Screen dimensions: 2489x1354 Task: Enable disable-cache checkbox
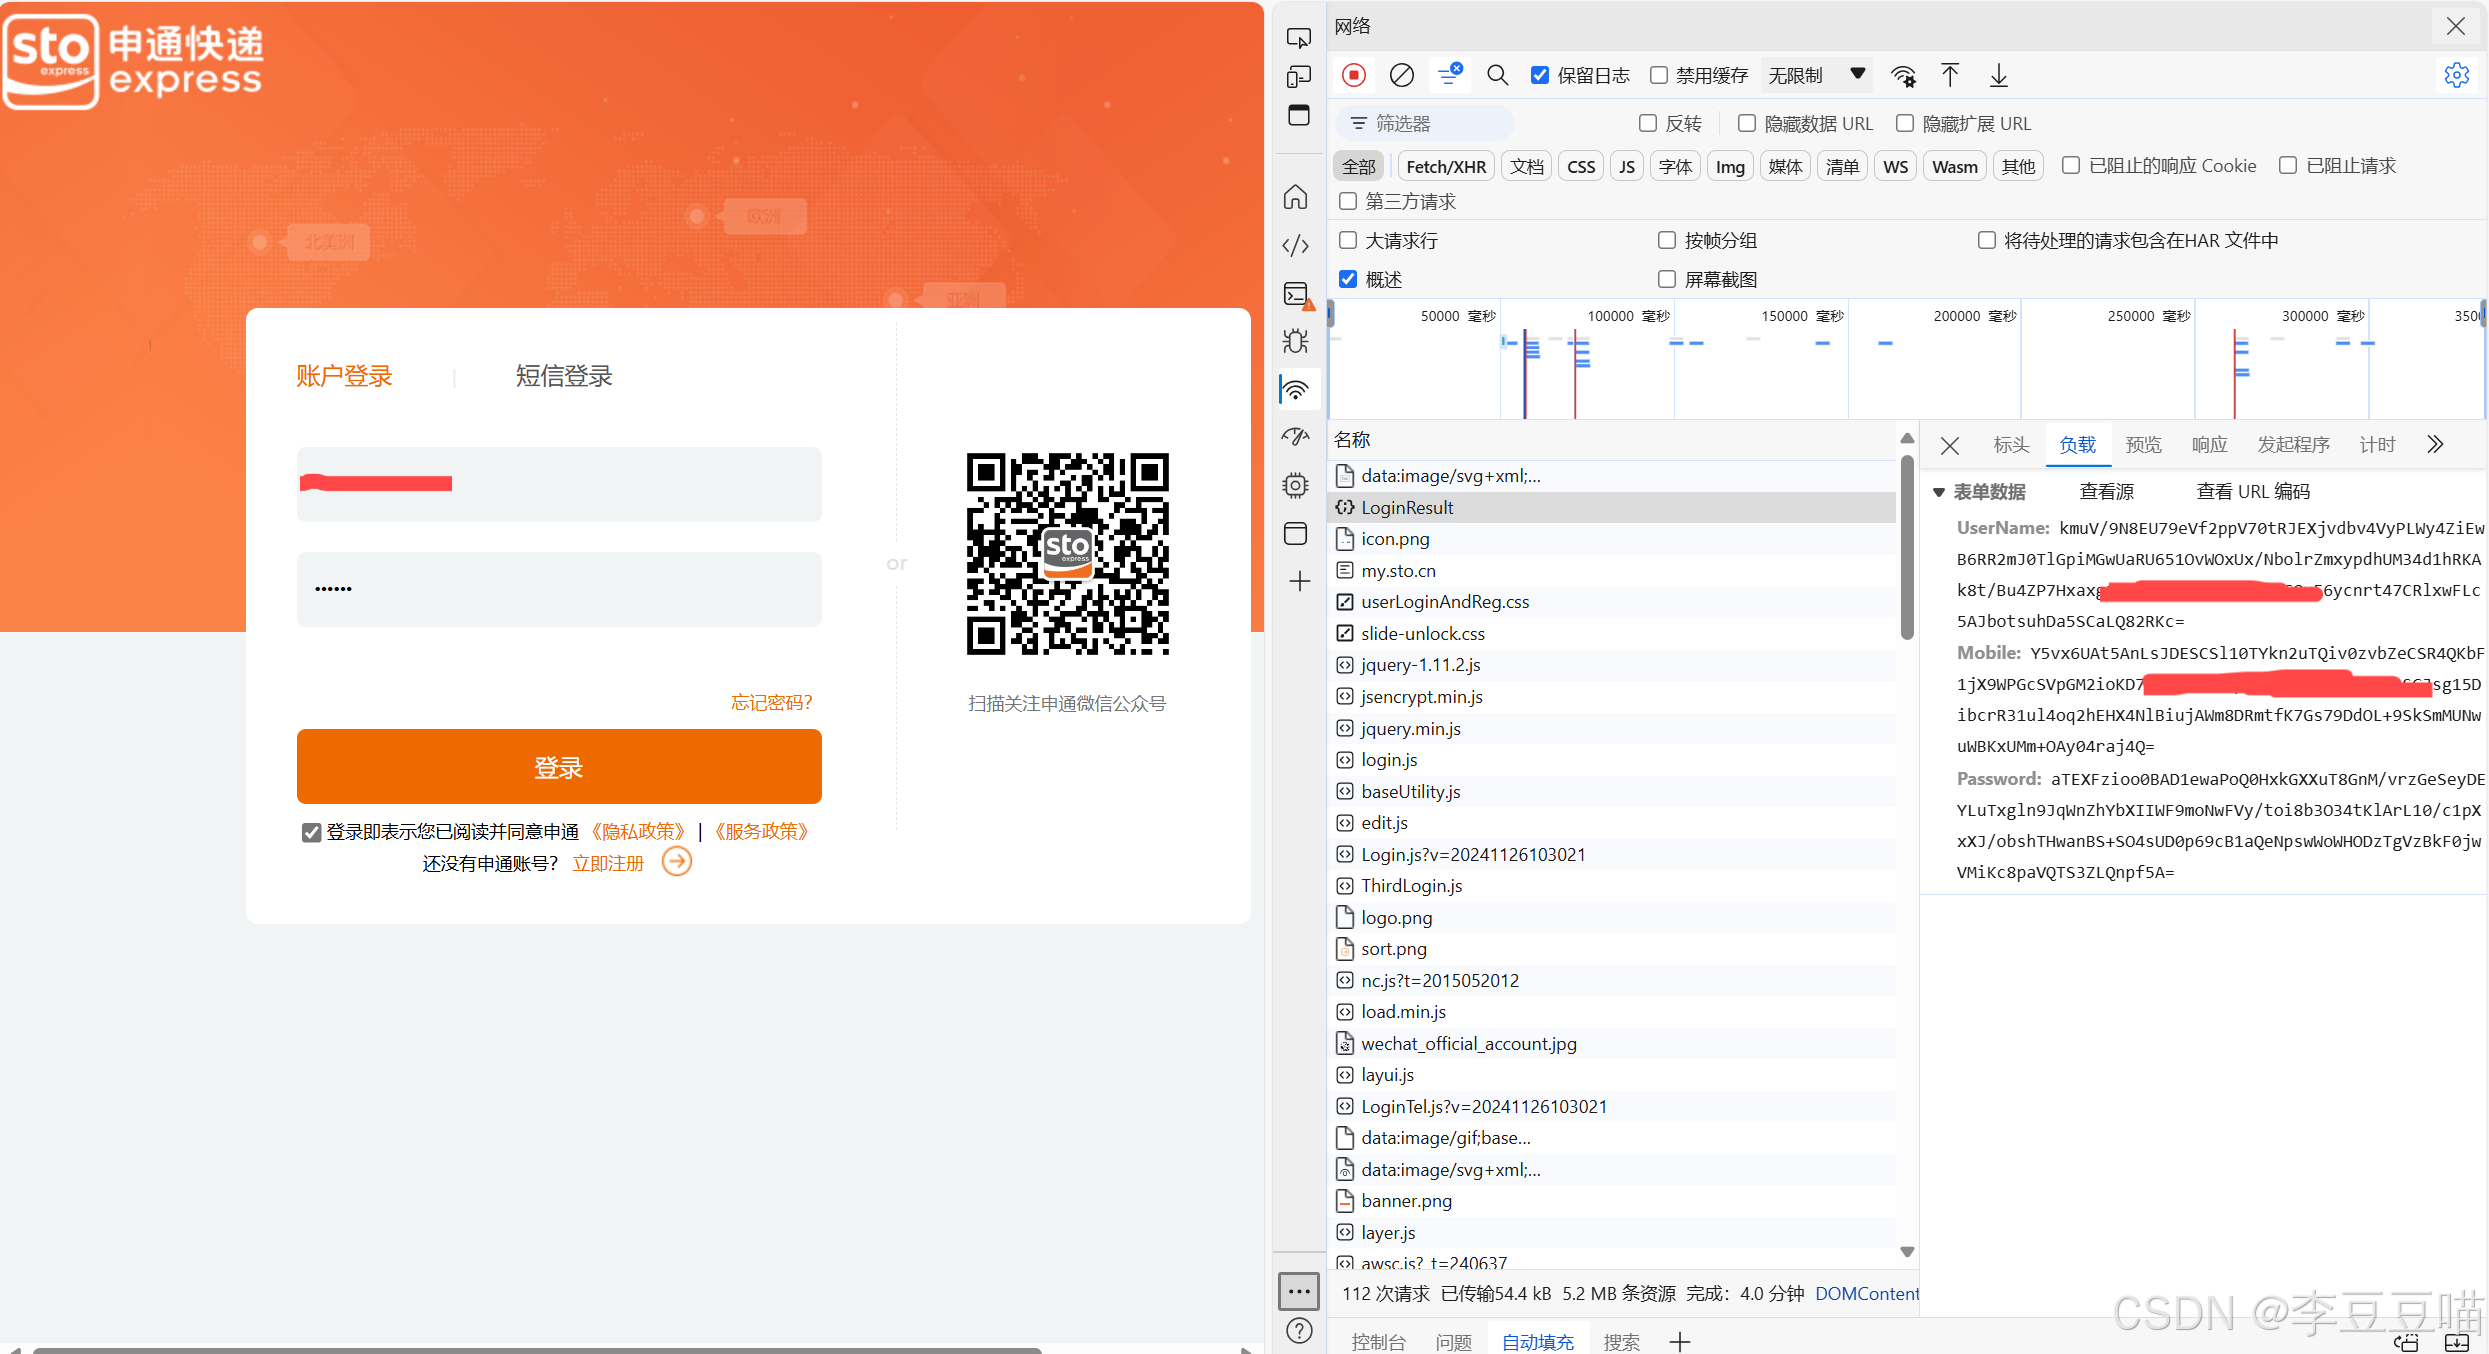click(1659, 75)
